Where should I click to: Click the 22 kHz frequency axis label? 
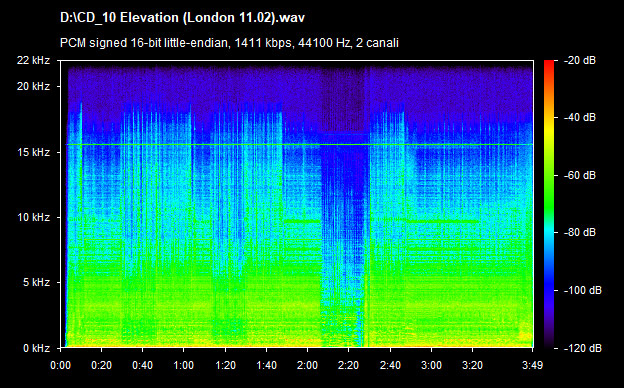pos(33,60)
